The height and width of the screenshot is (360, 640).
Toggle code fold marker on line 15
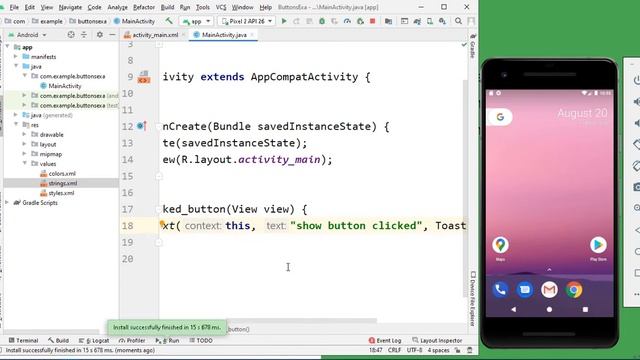[x=159, y=176]
